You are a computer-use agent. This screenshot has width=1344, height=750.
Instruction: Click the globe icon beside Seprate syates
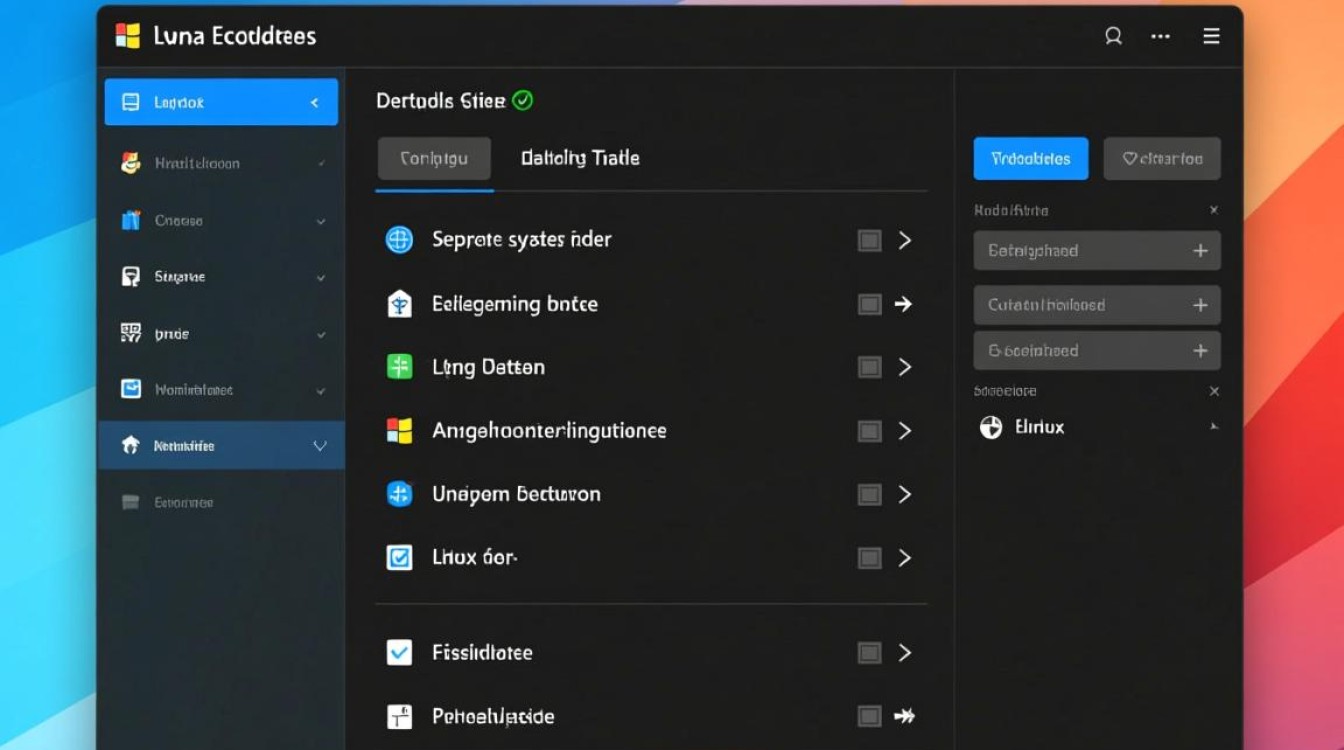(399, 240)
